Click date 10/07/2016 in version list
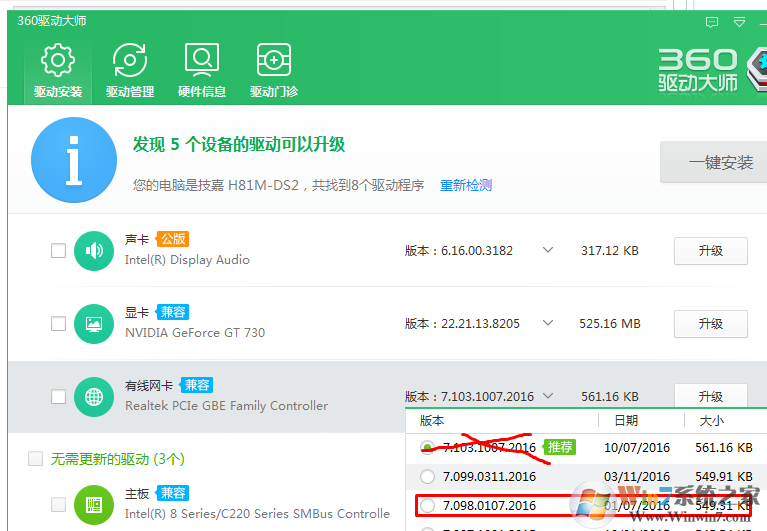Viewport: 767px width, 531px height. click(x=637, y=447)
